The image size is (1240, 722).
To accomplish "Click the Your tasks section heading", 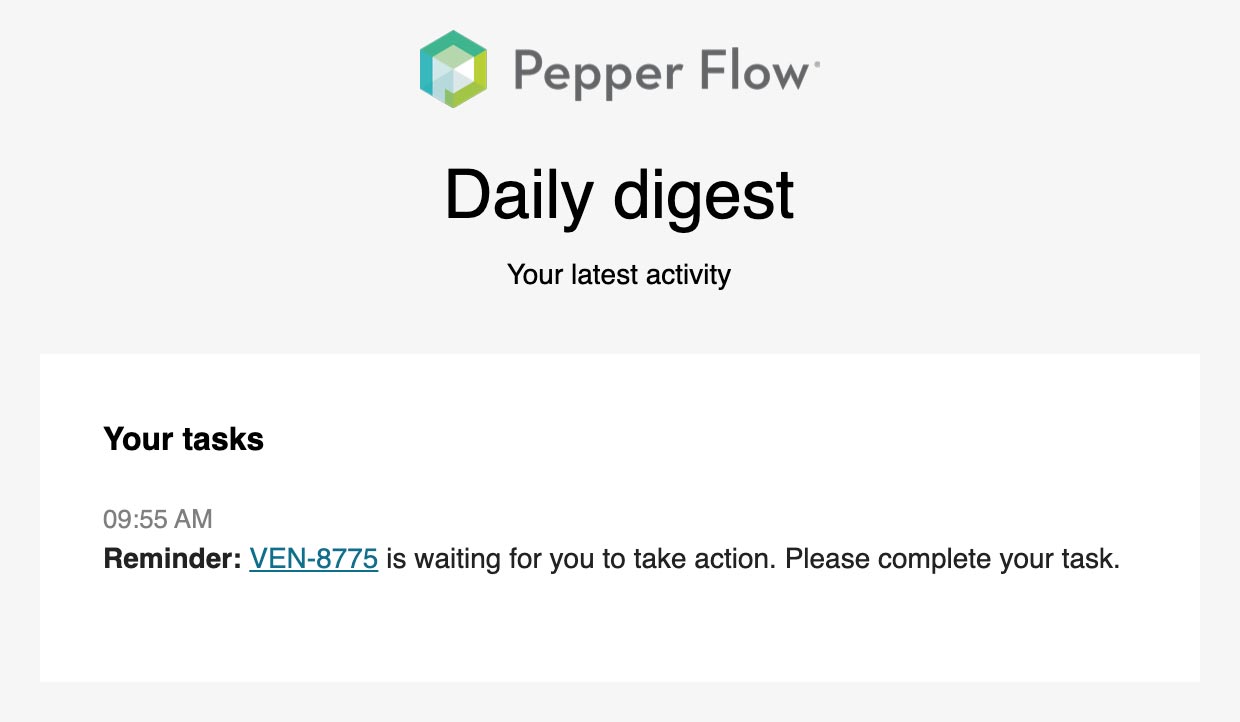I will pyautogui.click(x=184, y=439).
